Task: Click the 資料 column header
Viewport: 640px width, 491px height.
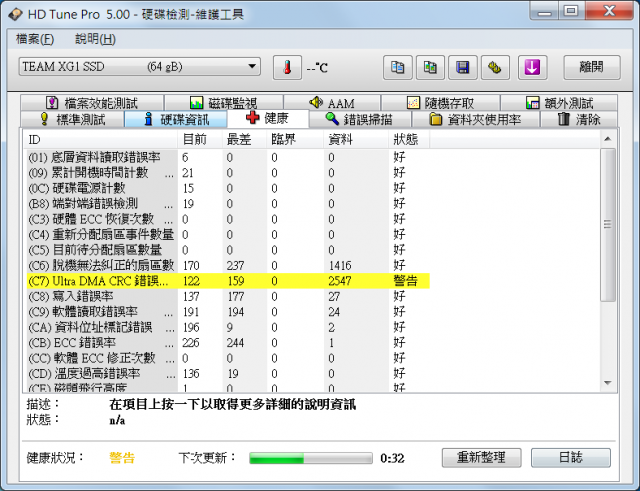Action: tap(356, 140)
